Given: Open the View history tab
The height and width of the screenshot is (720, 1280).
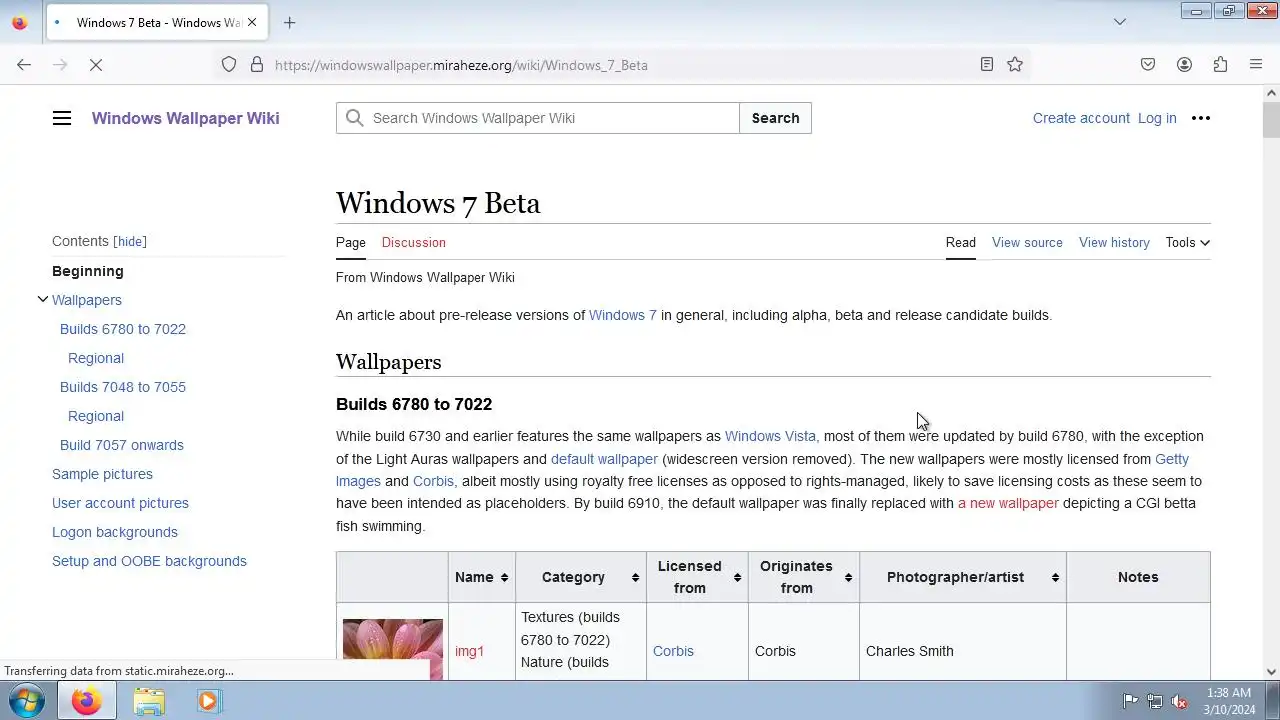Looking at the screenshot, I should 1114,242.
